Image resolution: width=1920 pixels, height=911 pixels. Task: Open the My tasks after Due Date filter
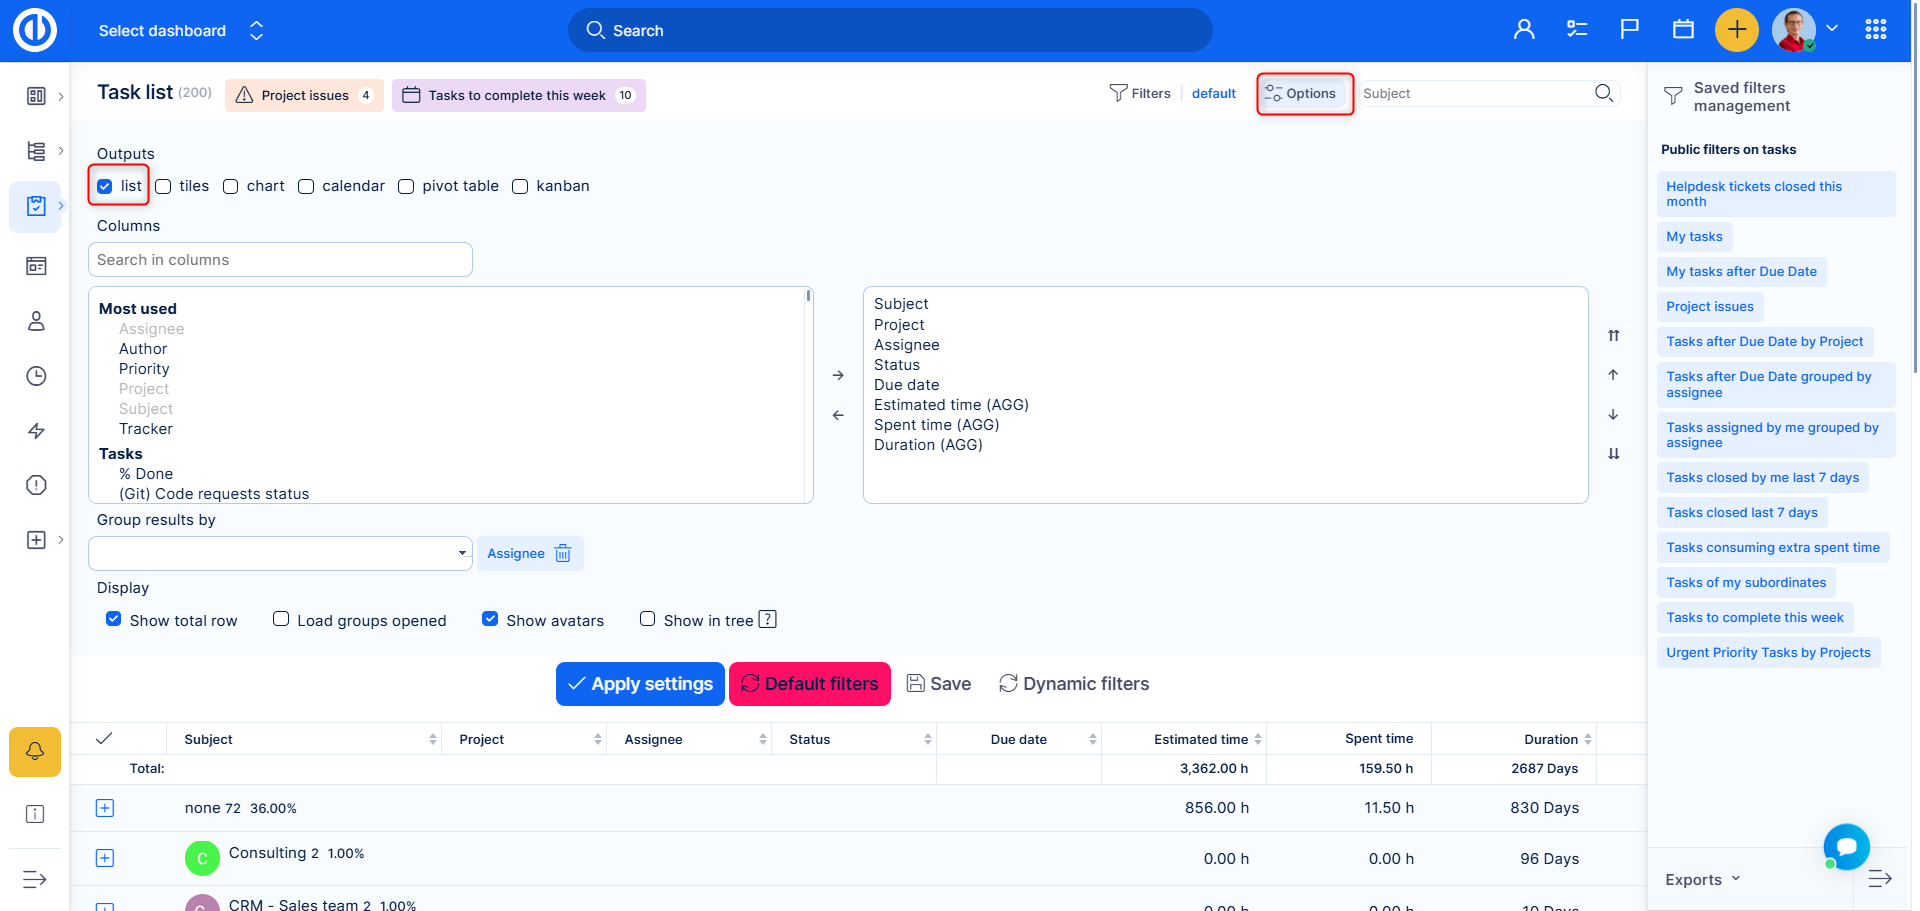pyautogui.click(x=1741, y=272)
